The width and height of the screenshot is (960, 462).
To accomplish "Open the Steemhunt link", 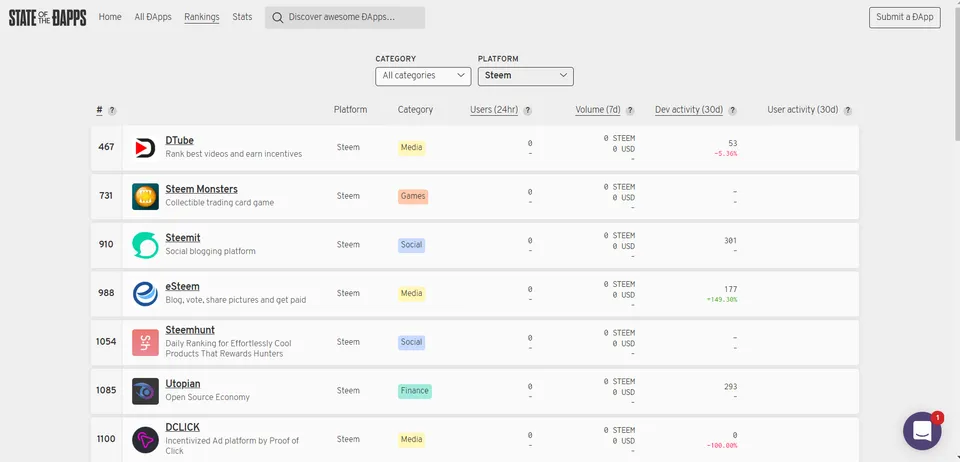I will click(x=190, y=330).
